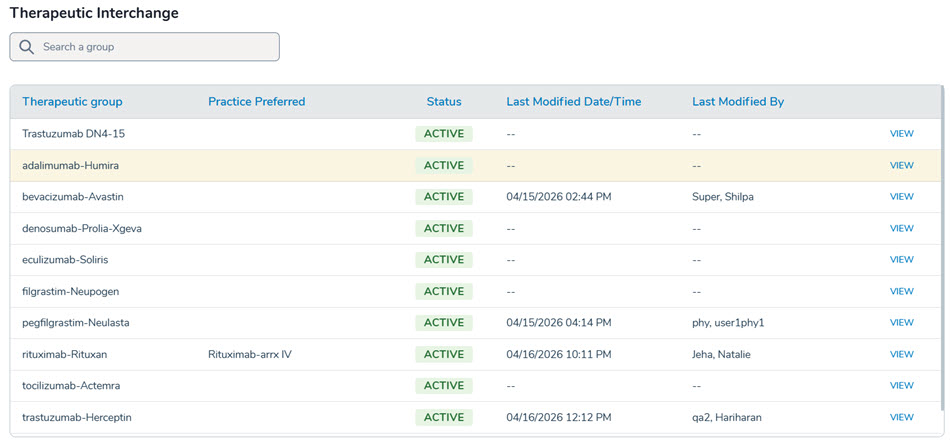Open VIEW for rituximab-Rituxan row
950x445 pixels.
[901, 355]
